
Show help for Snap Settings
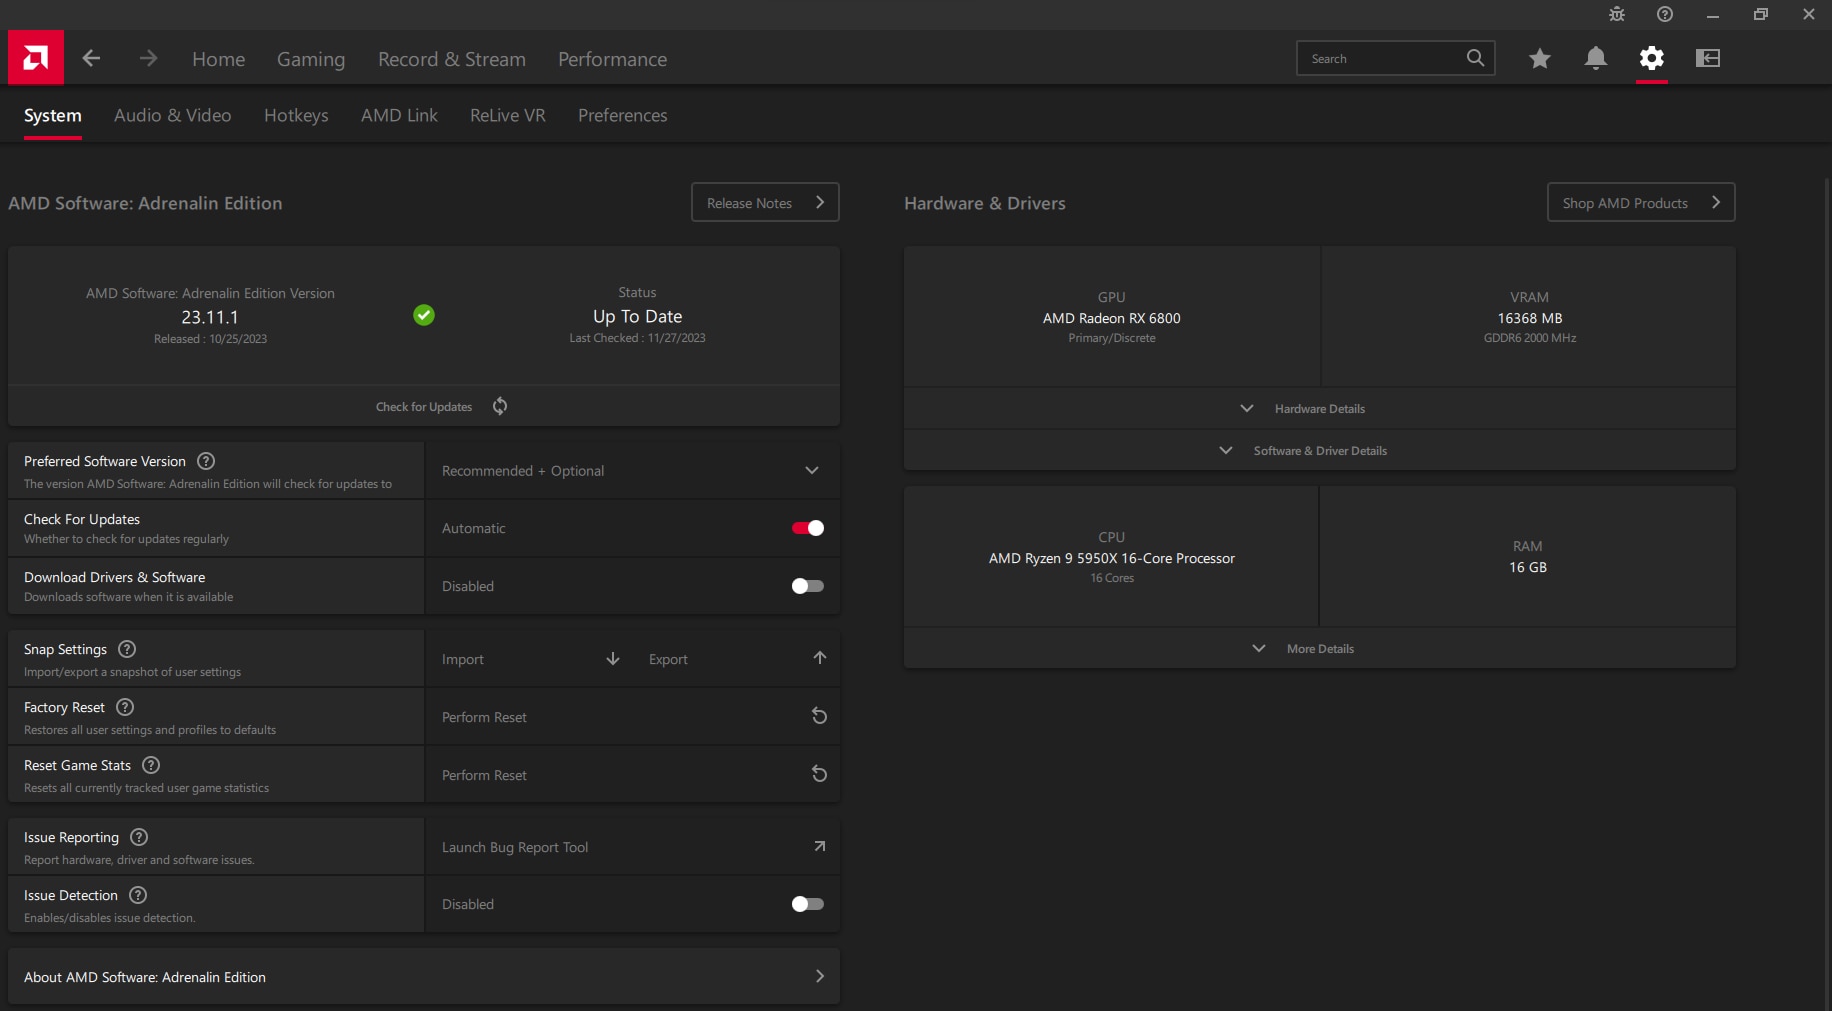click(127, 649)
